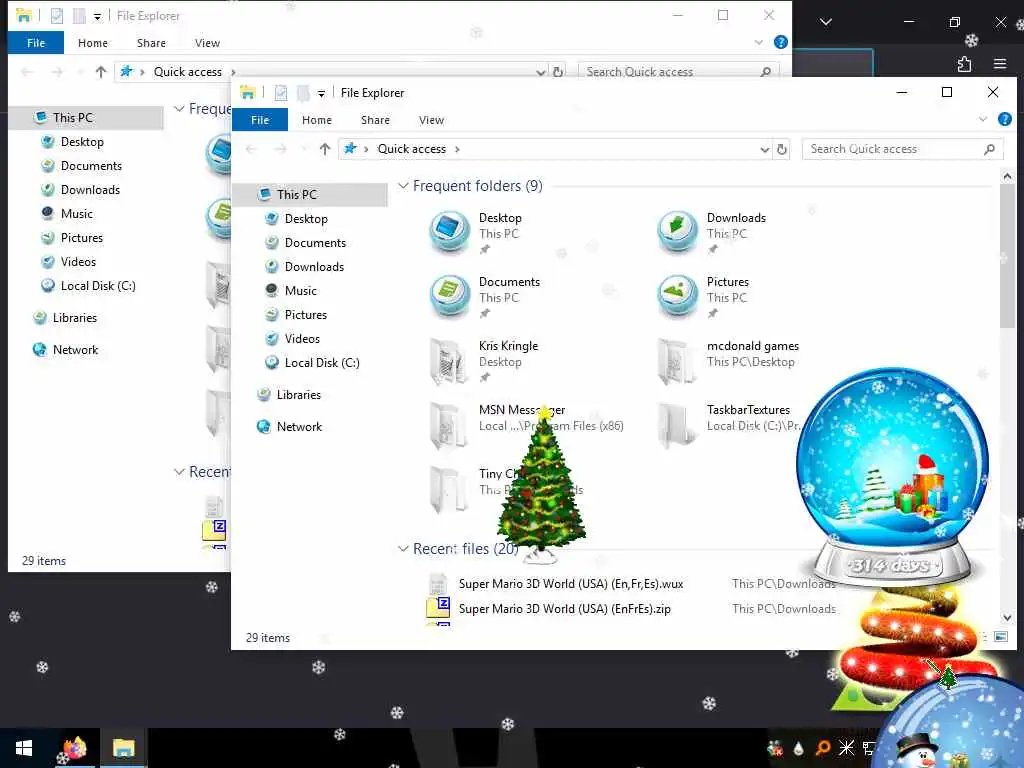Click the Properties icon in front window title bar

tap(281, 93)
